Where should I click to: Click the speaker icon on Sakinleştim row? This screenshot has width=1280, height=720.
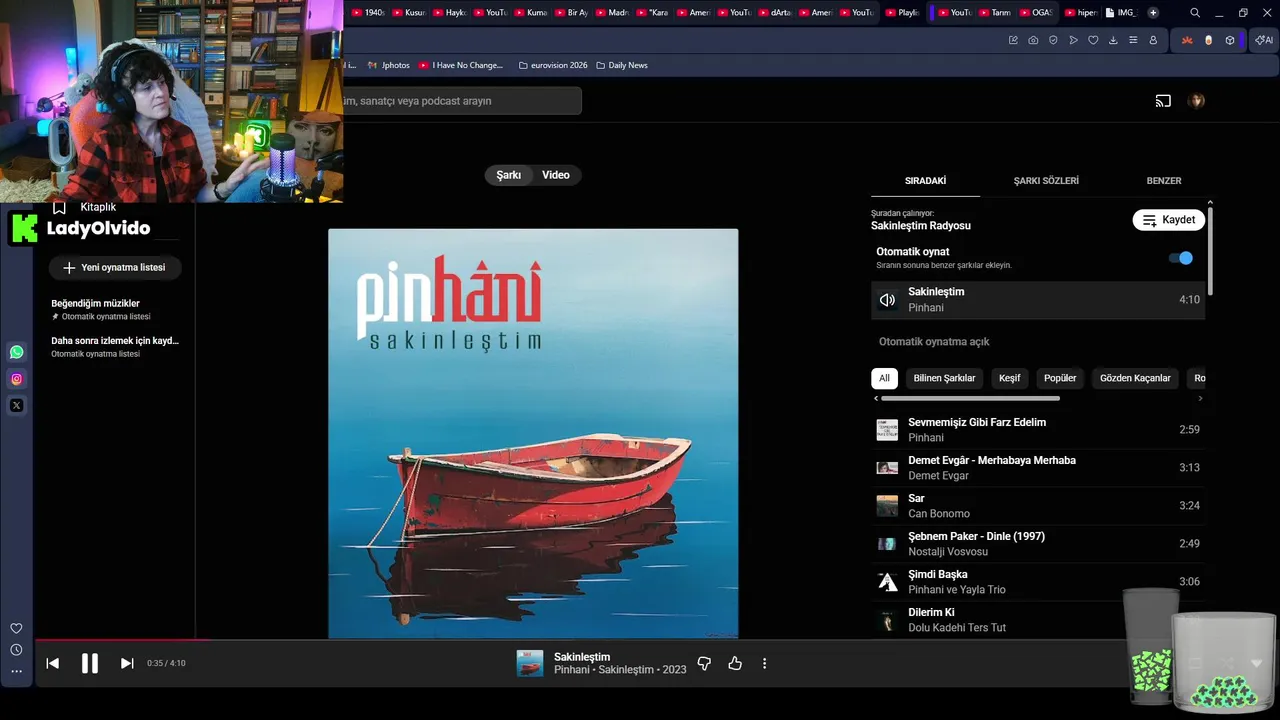887,300
